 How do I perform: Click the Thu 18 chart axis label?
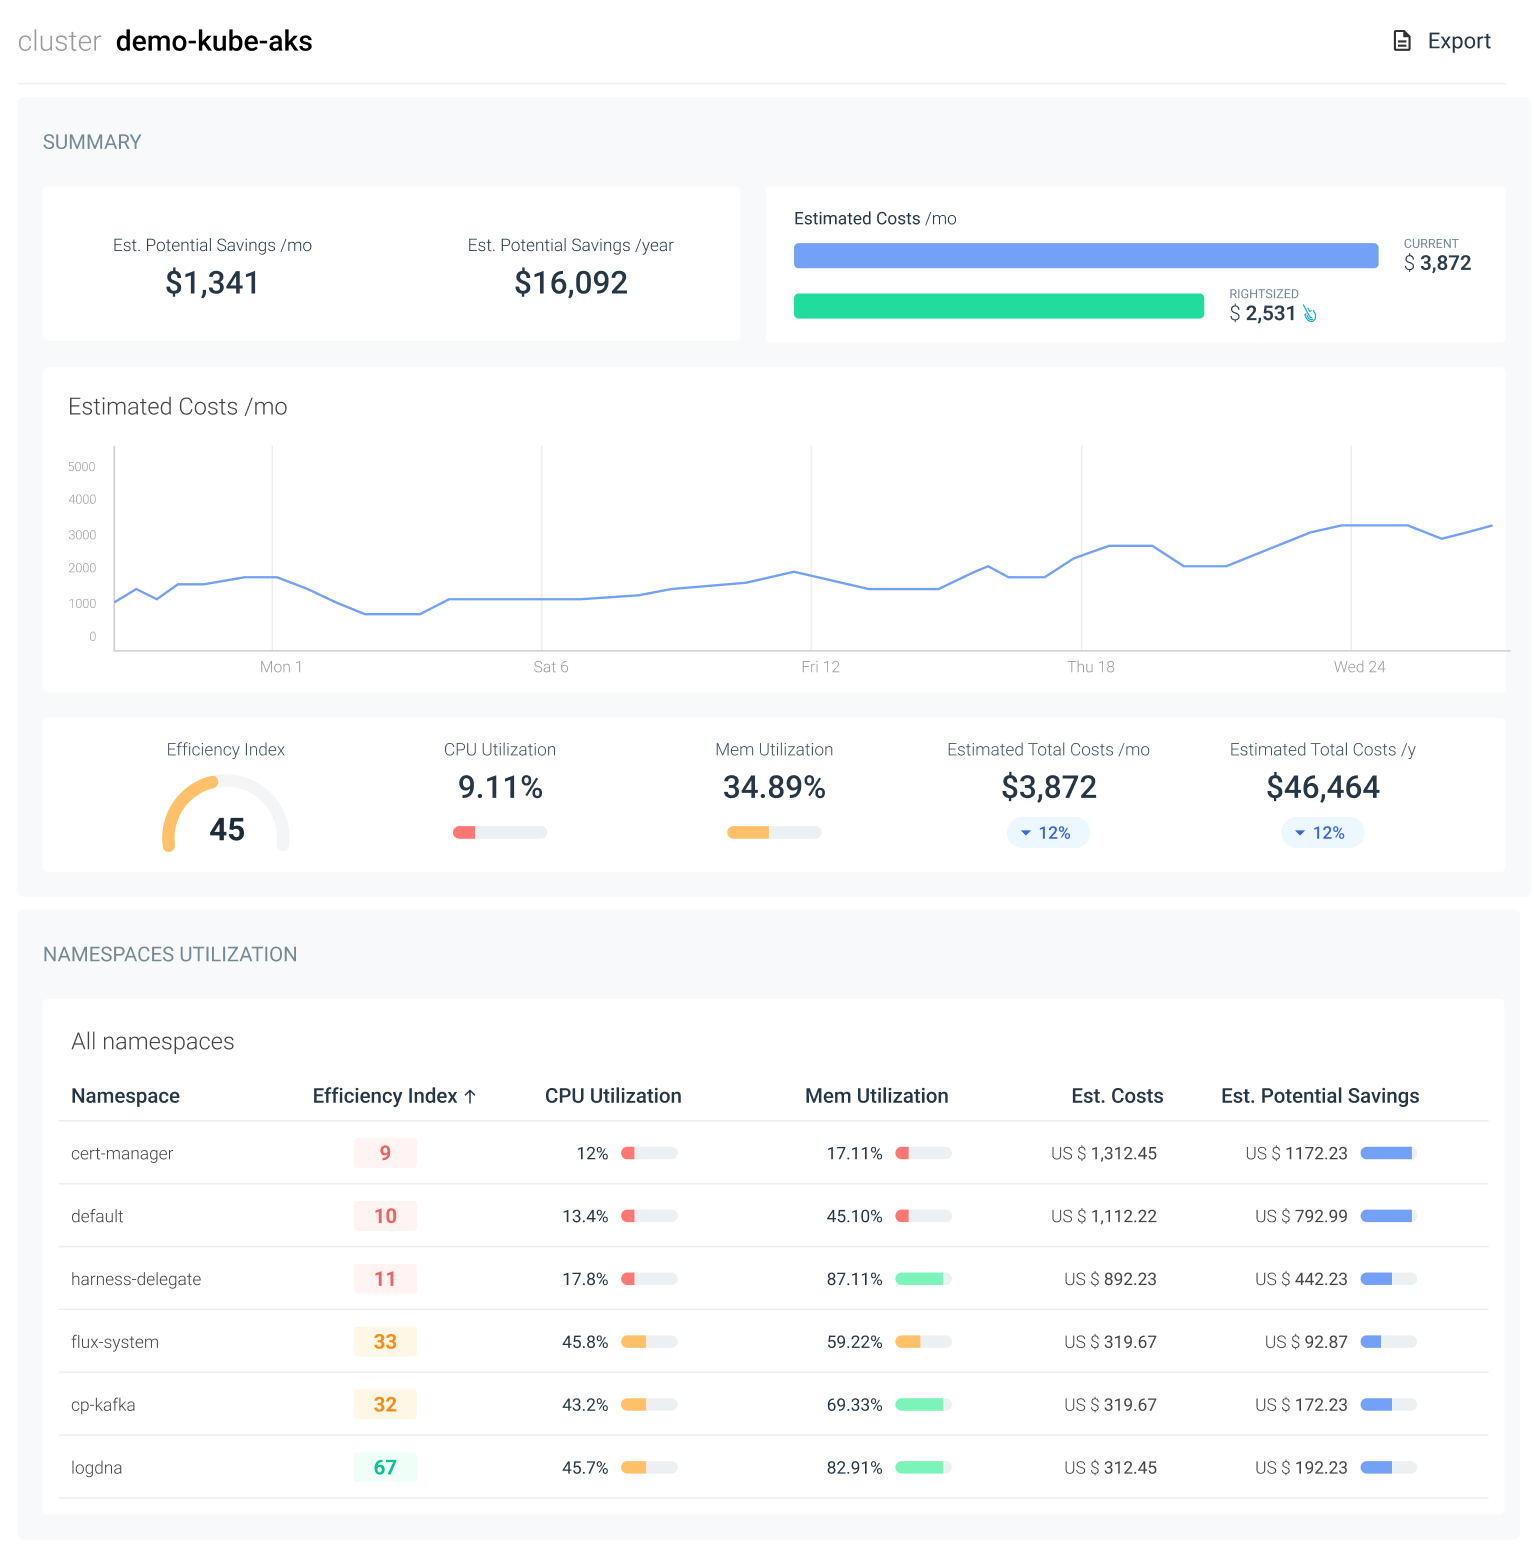pos(1090,667)
